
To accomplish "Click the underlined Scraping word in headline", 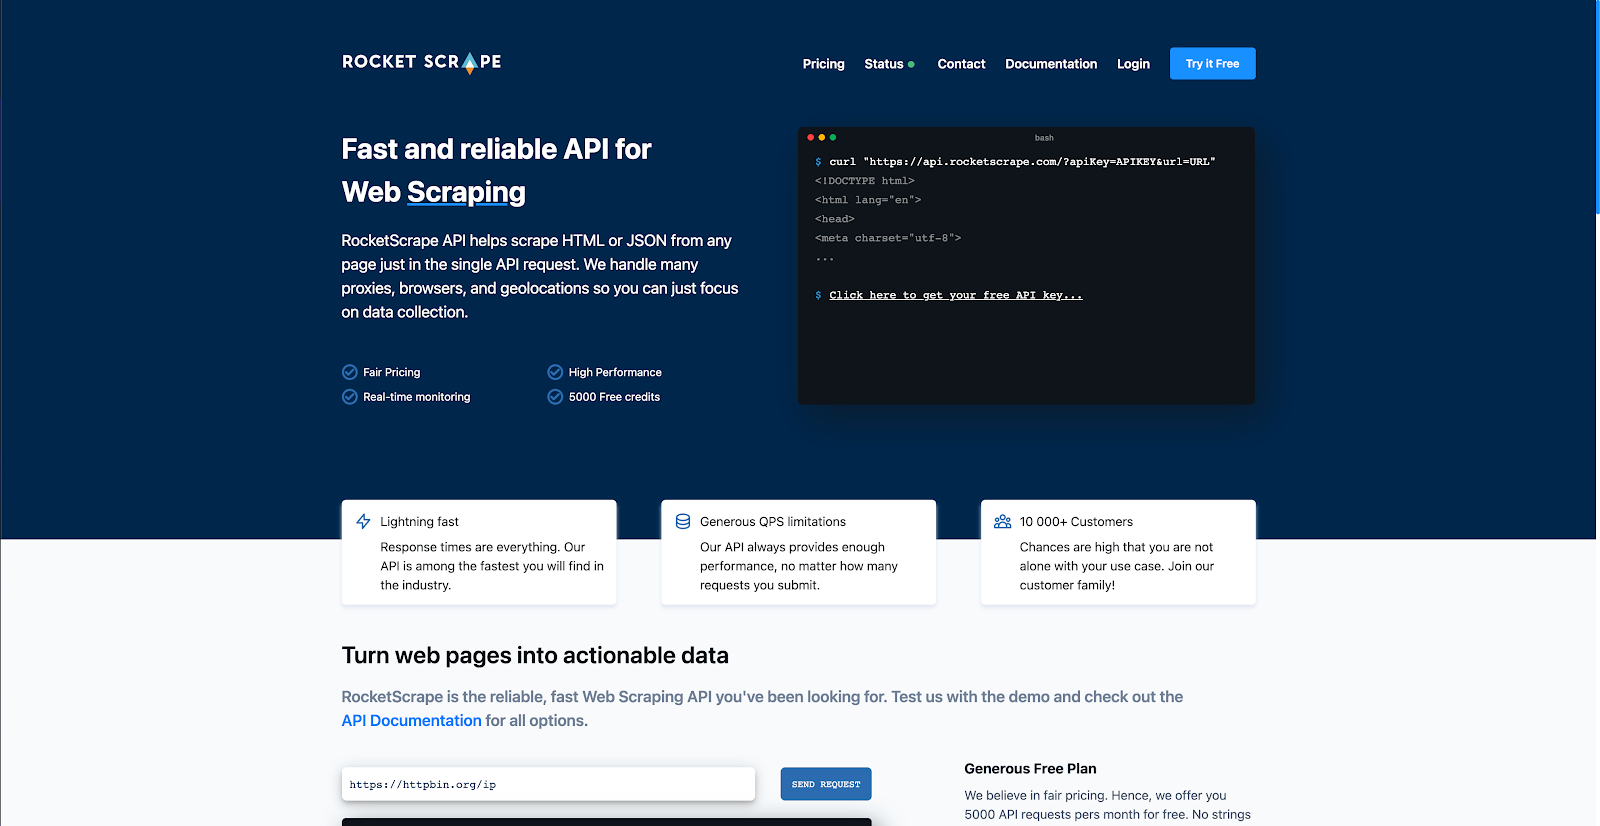I will 466,192.
